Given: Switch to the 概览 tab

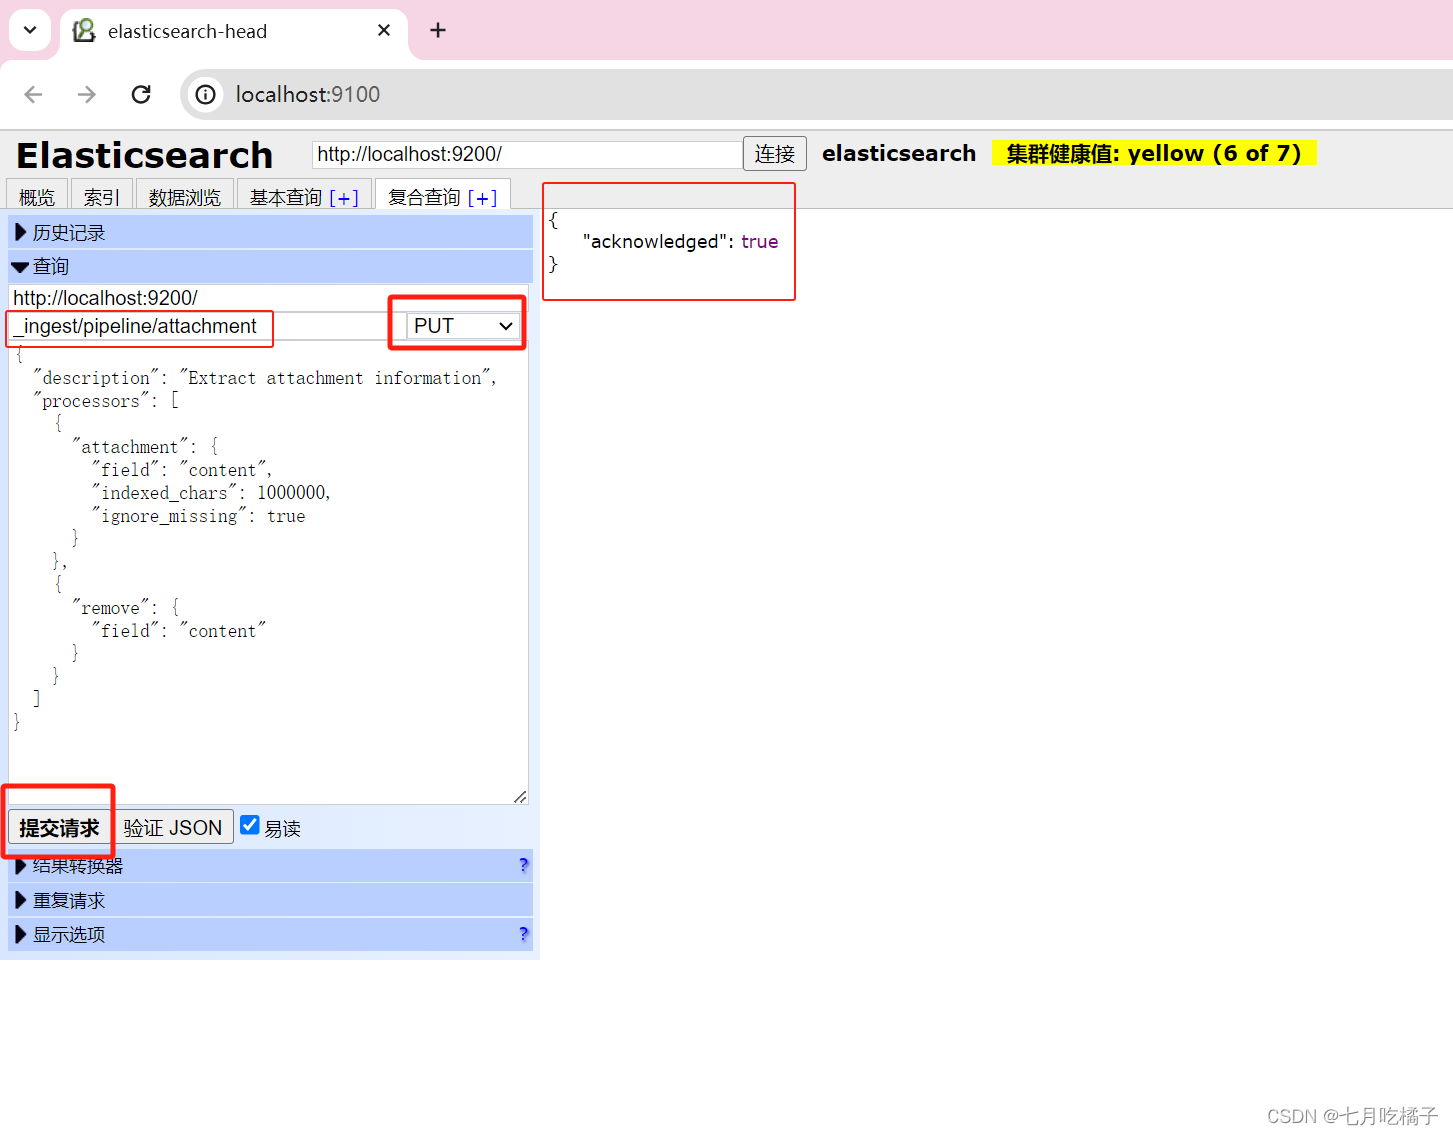Looking at the screenshot, I should pos(37,195).
